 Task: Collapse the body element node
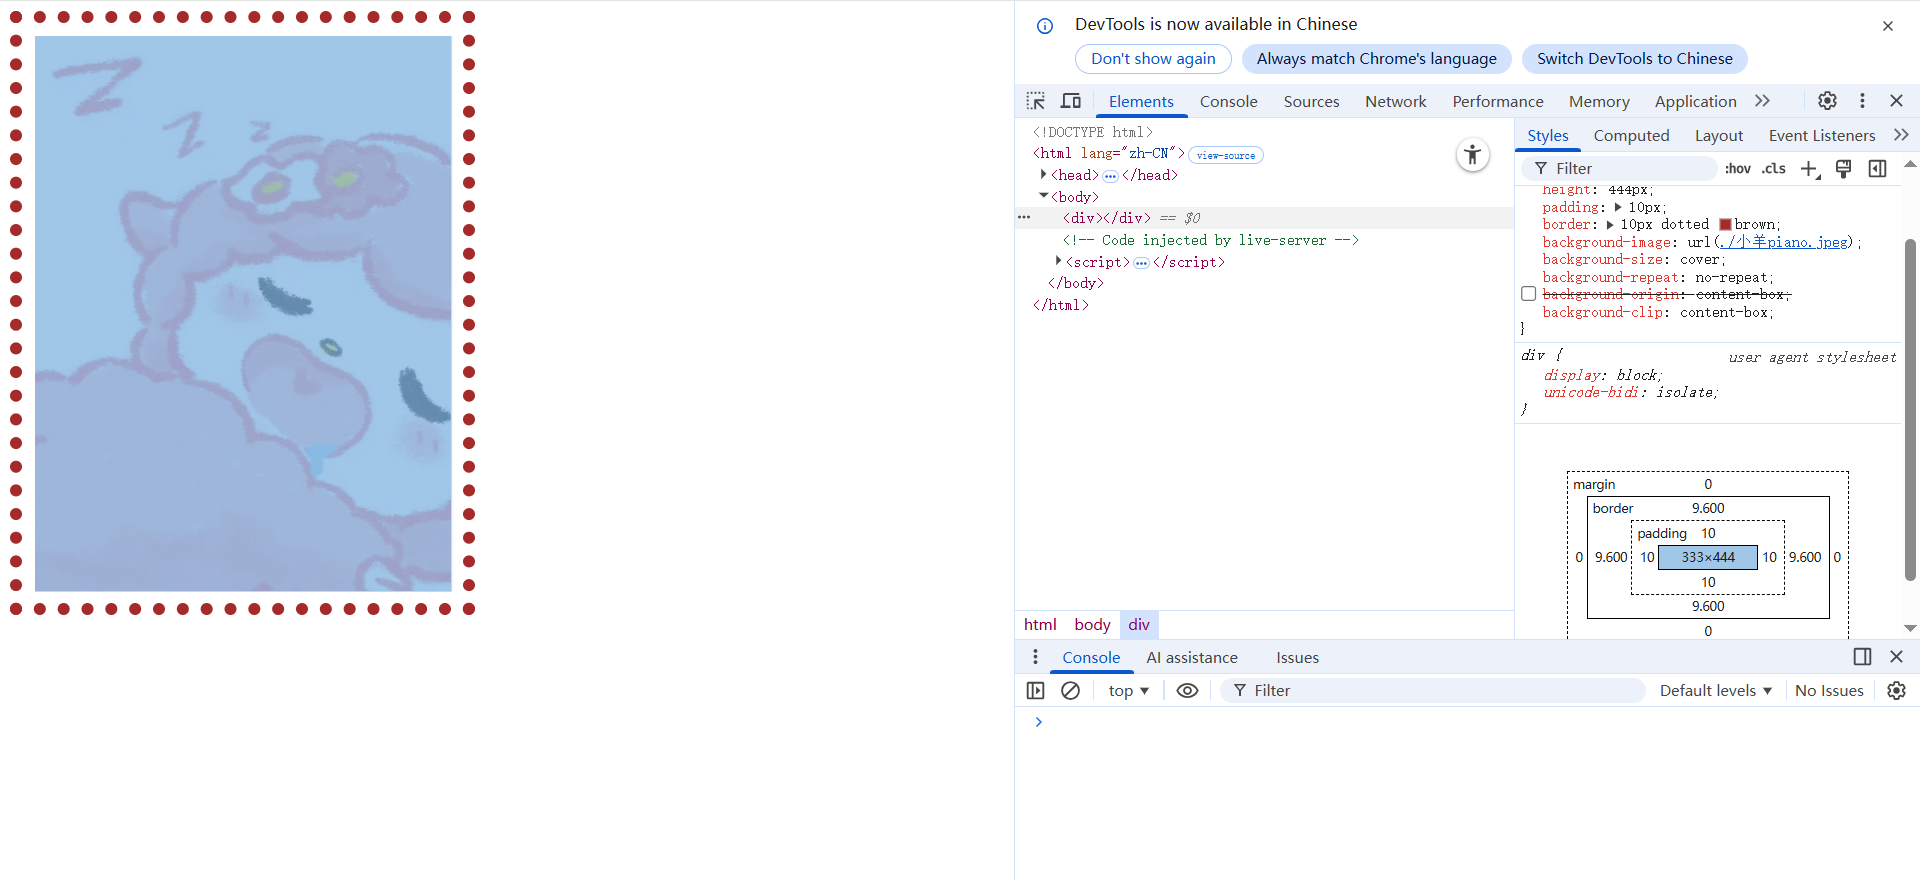(x=1043, y=196)
